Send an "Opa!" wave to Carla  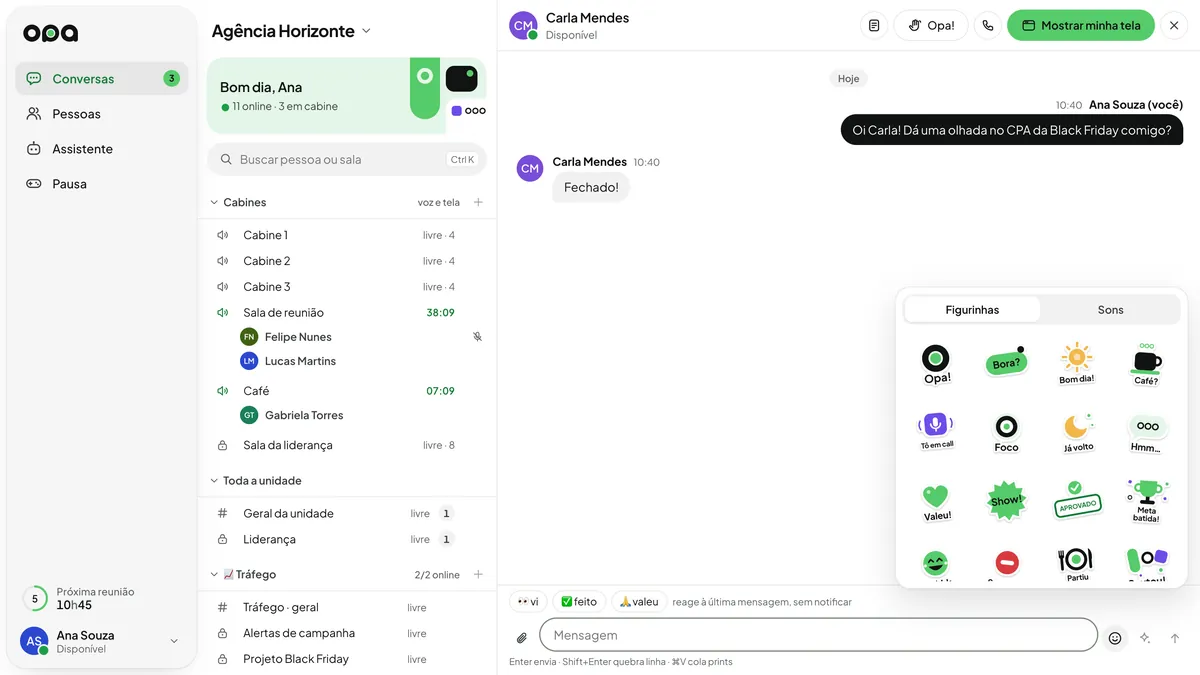click(x=931, y=25)
